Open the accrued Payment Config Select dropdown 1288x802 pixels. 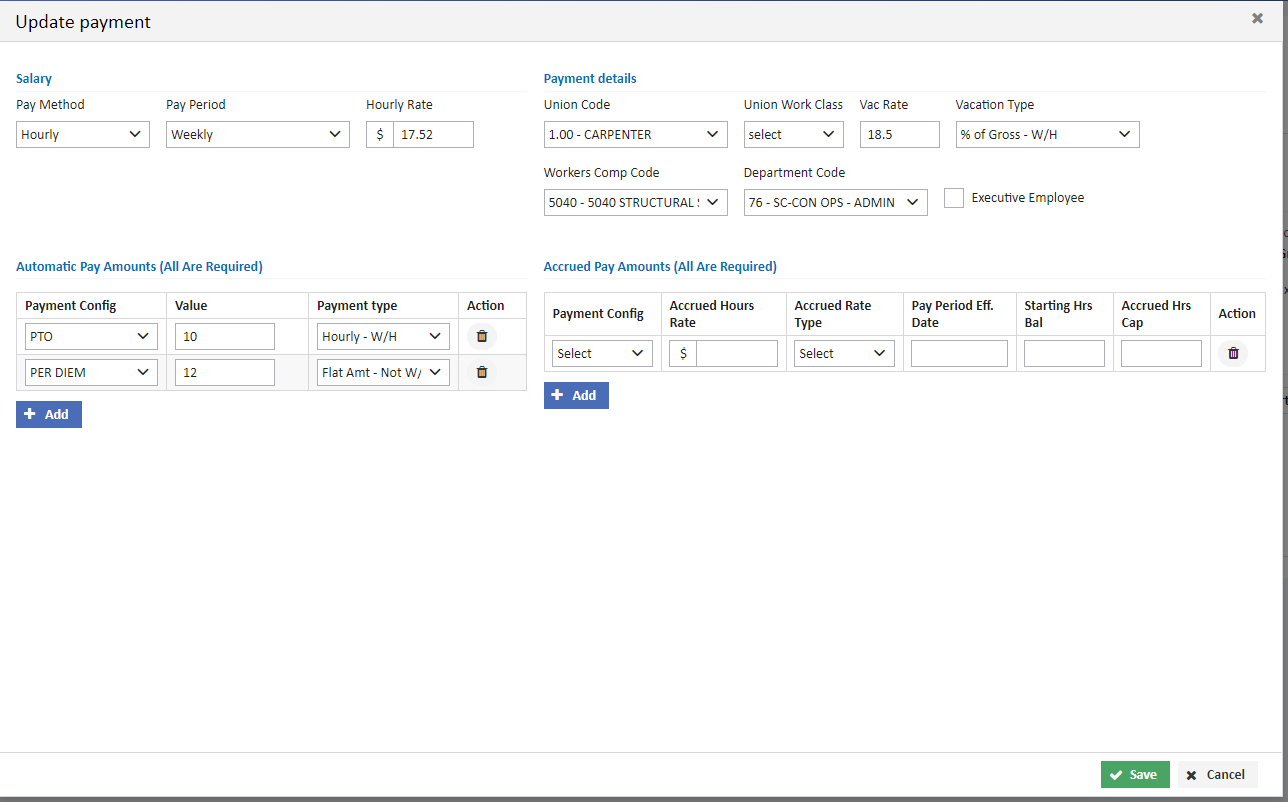(x=603, y=353)
